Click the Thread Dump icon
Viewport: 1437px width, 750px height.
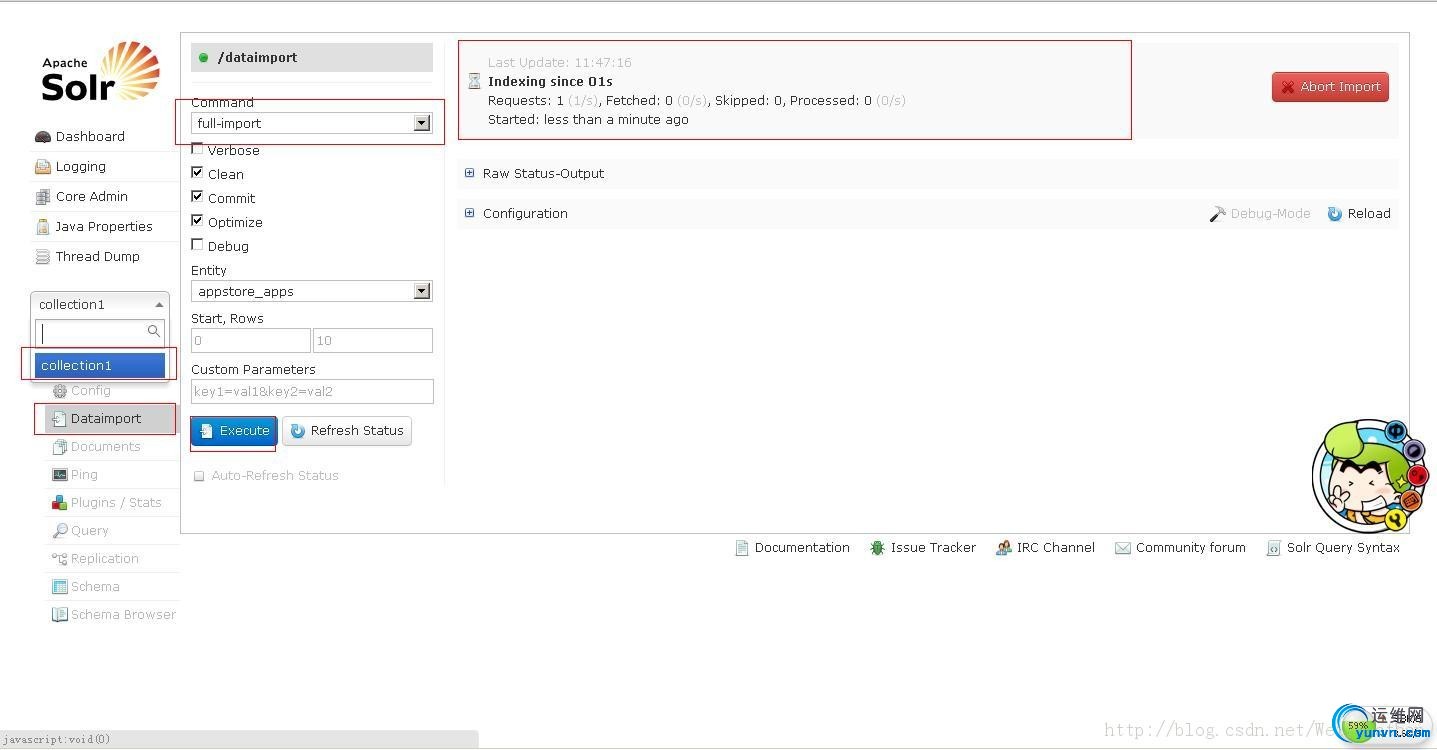pos(42,257)
